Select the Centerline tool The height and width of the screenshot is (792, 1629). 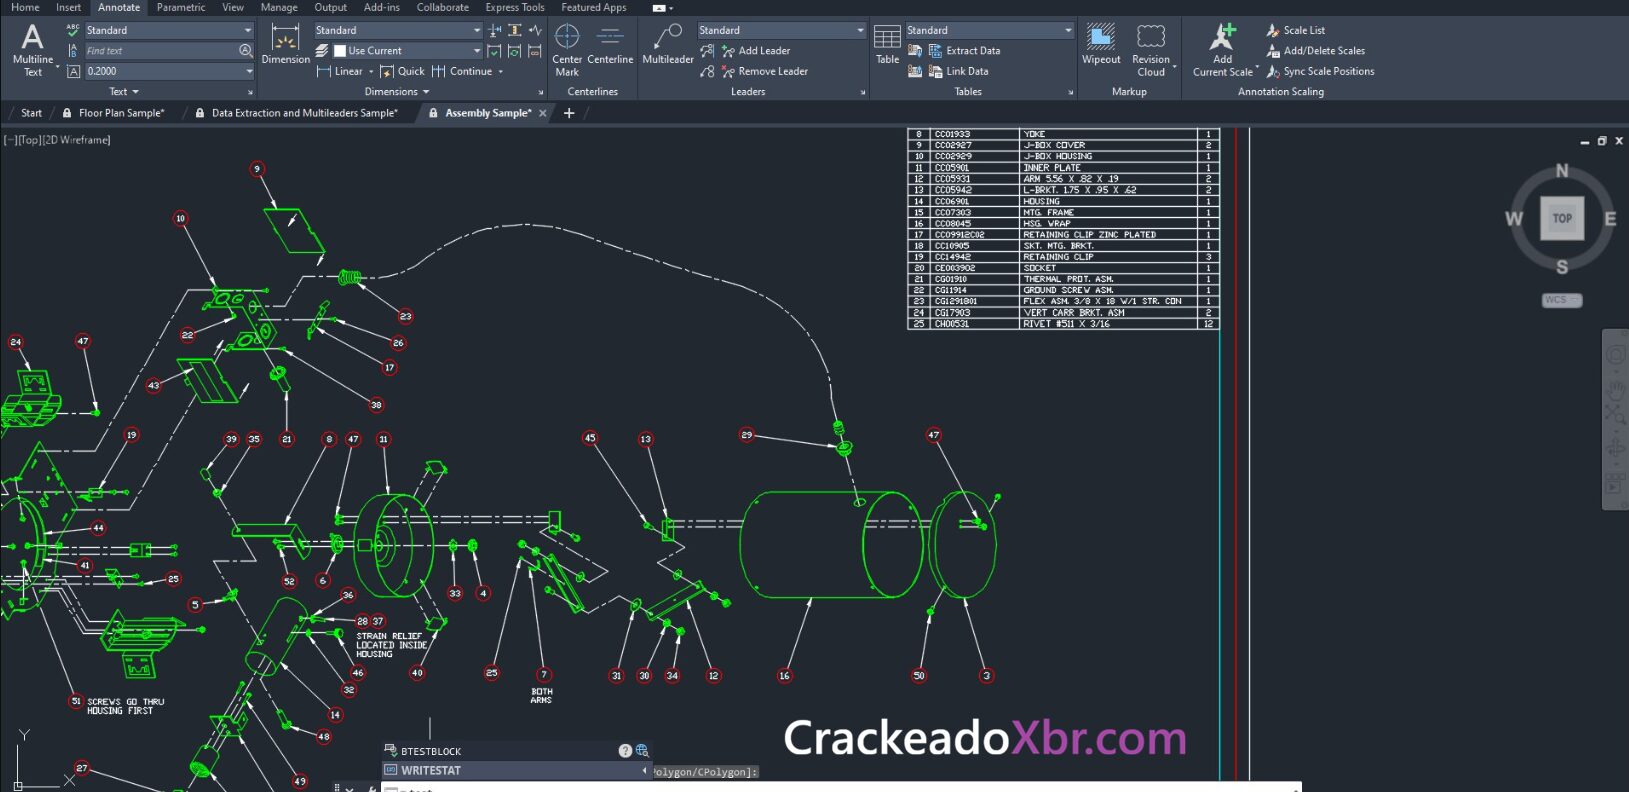coord(610,46)
